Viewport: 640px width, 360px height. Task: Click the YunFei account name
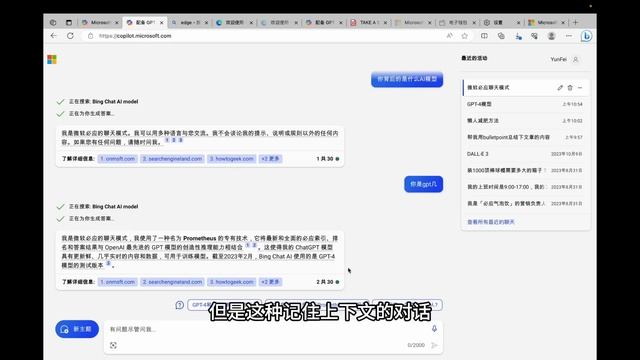558,59
